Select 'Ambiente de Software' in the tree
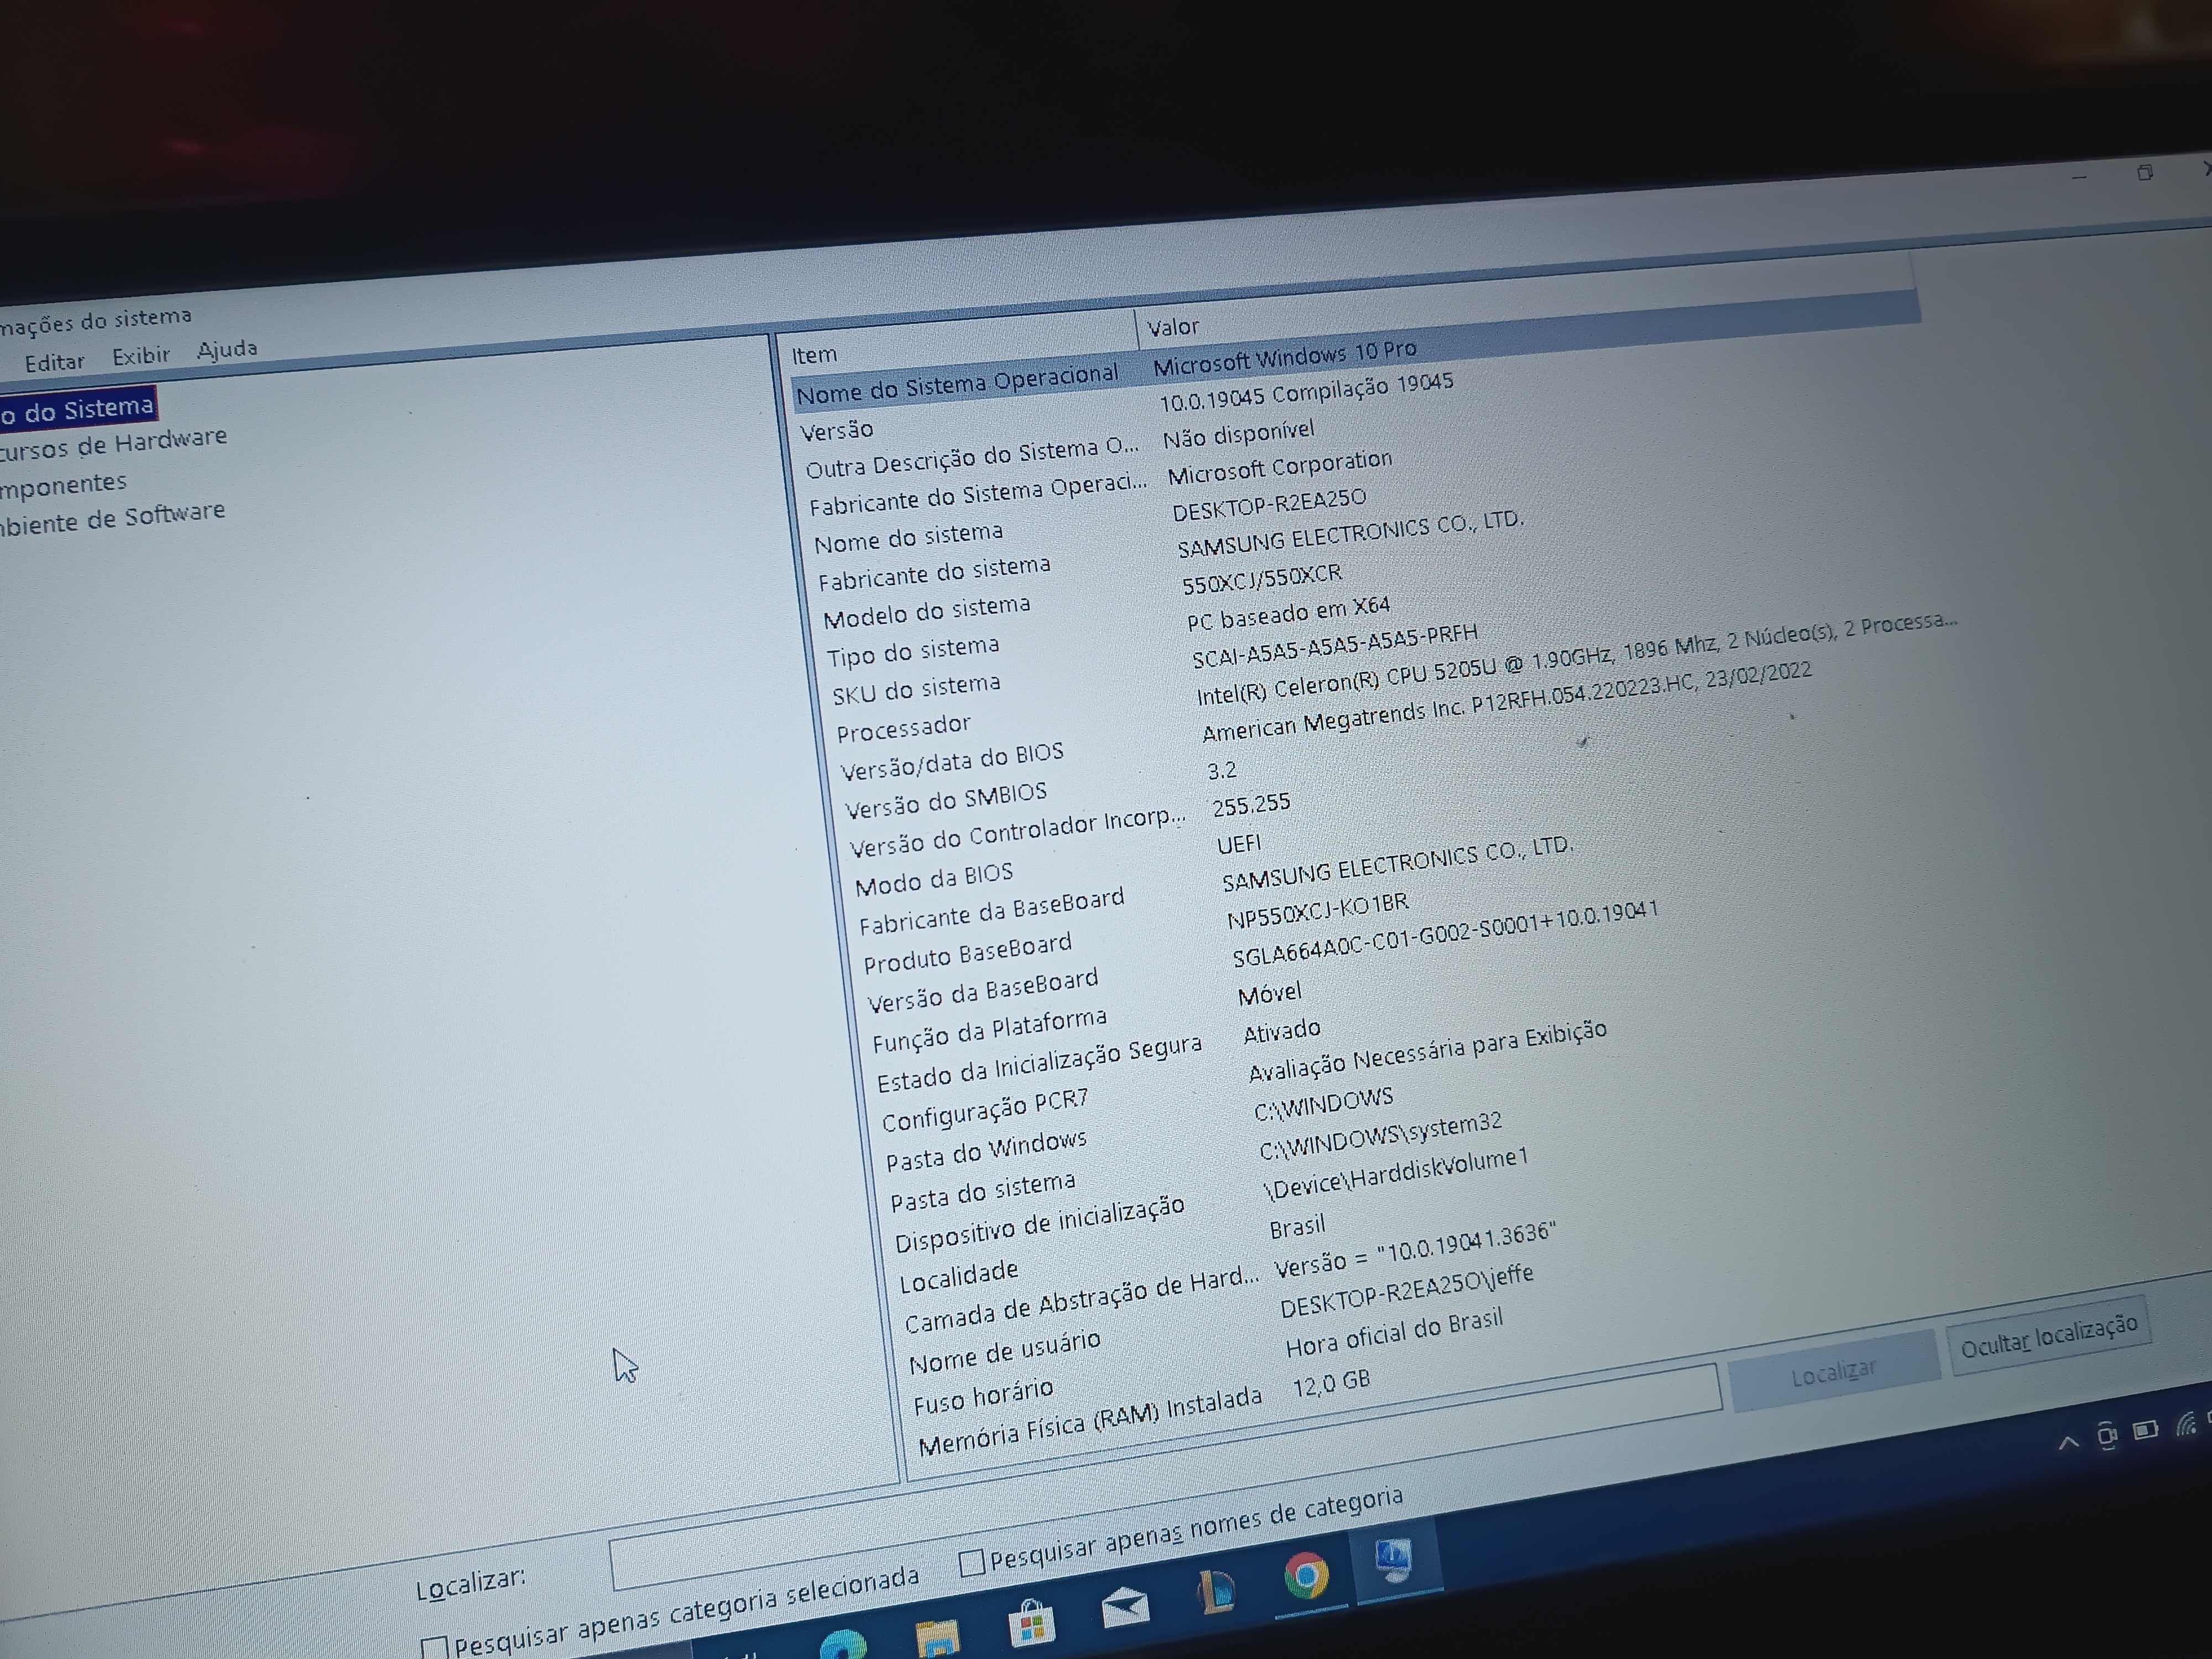Image resolution: width=2212 pixels, height=1659 pixels. [x=112, y=518]
